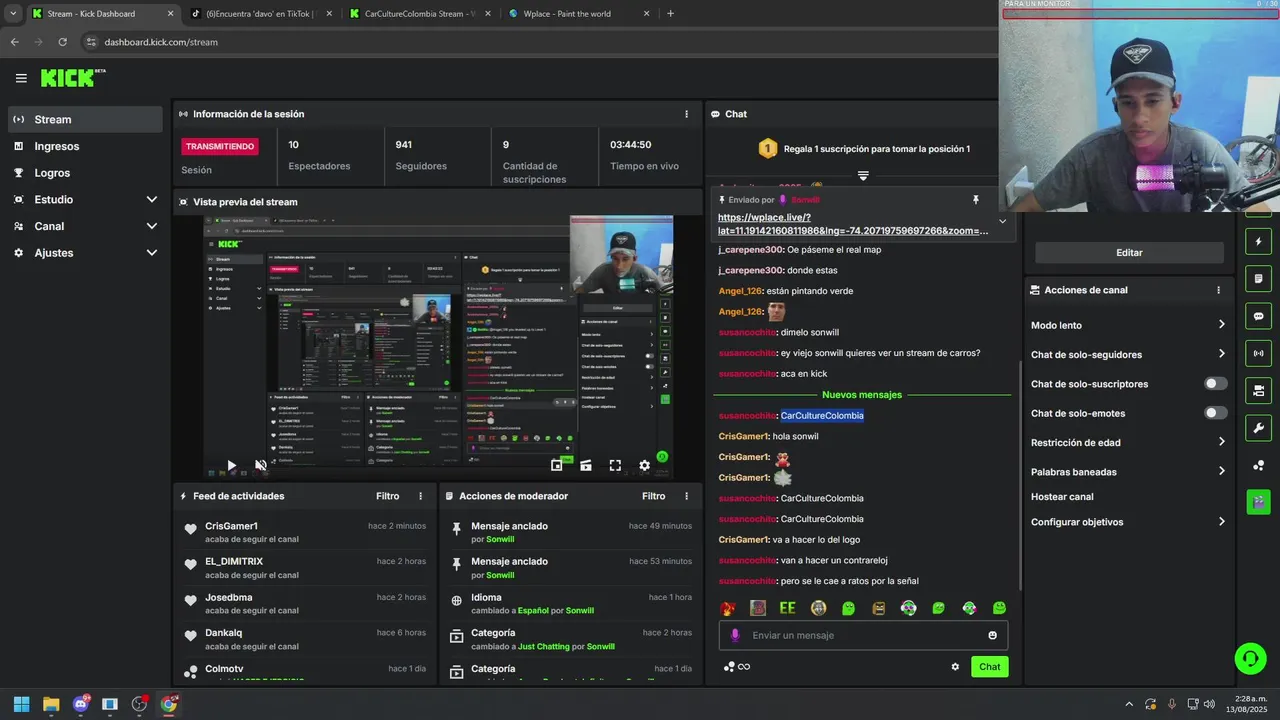Open the emoji picker in the message box
The image size is (1280, 720).
click(x=992, y=635)
